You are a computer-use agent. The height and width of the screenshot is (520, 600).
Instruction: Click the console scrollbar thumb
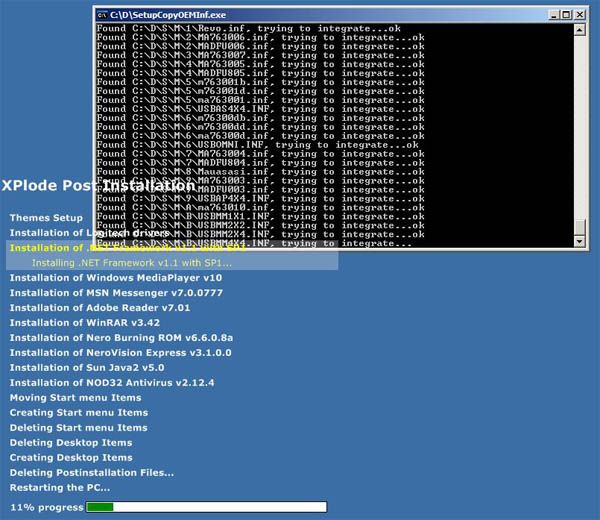(x=580, y=227)
